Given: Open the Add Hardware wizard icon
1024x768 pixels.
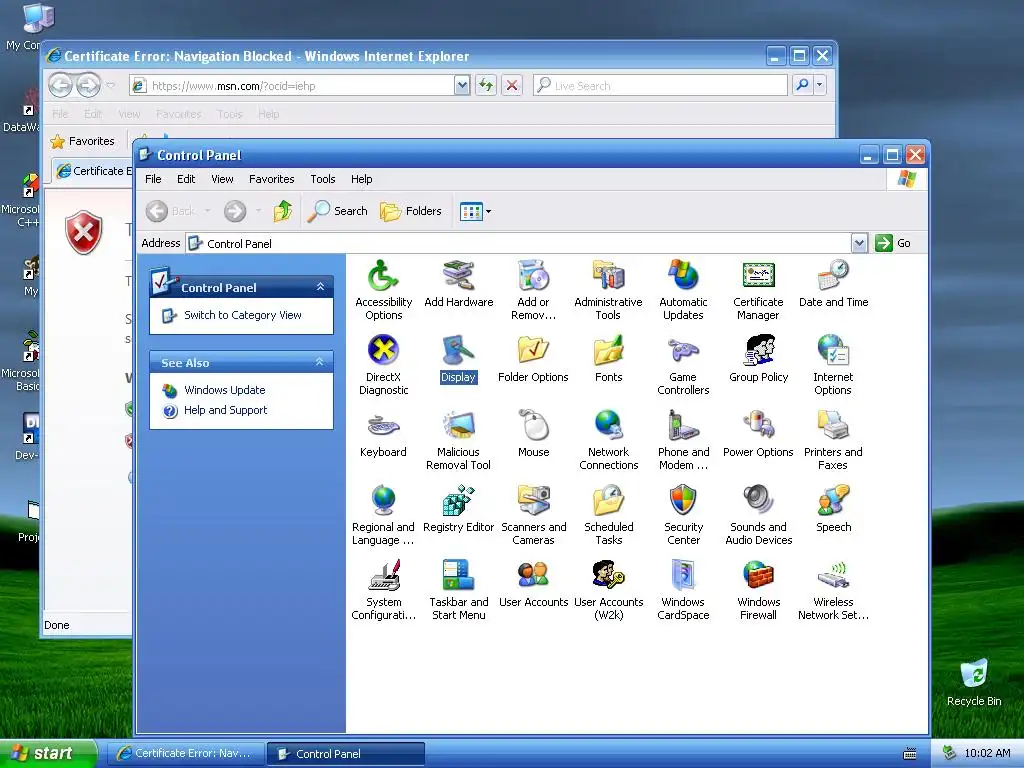Looking at the screenshot, I should pos(458,283).
